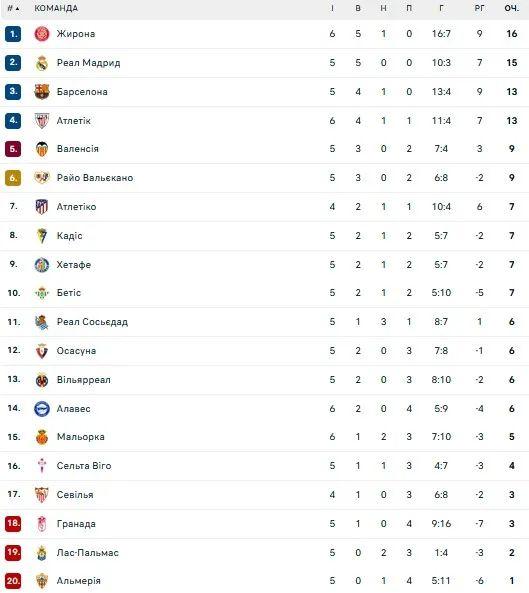Viewport: 529px width, 593px height.
Task: Click the Athletic Bilbao crest next to Атлетік
Action: (42, 121)
